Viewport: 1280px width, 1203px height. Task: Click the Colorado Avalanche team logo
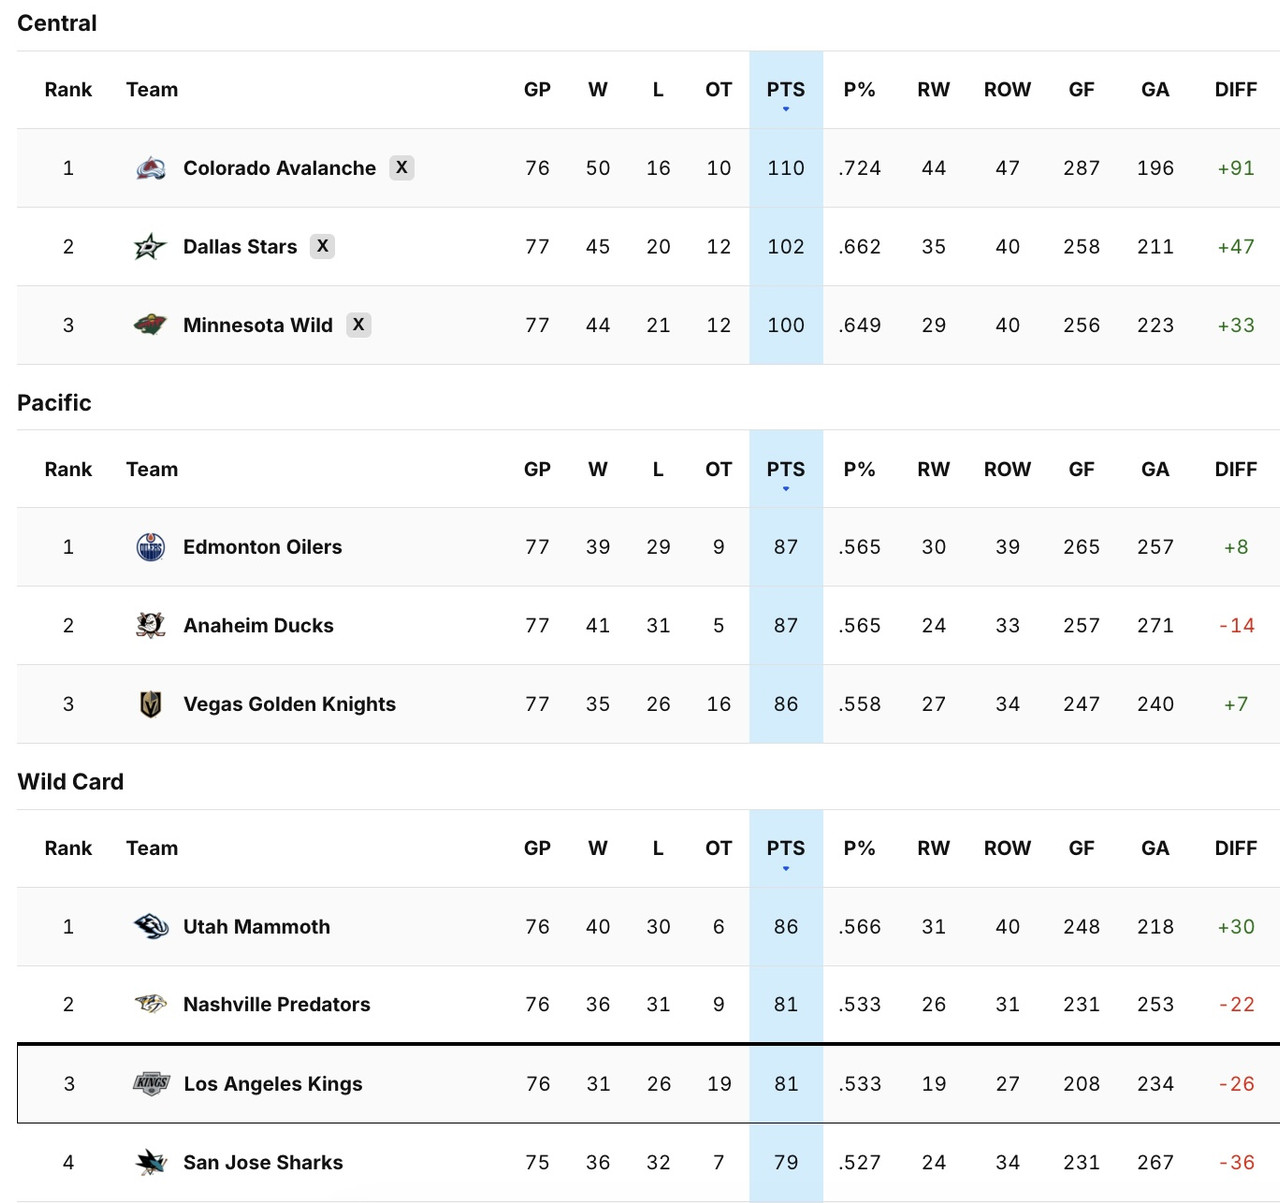[150, 168]
